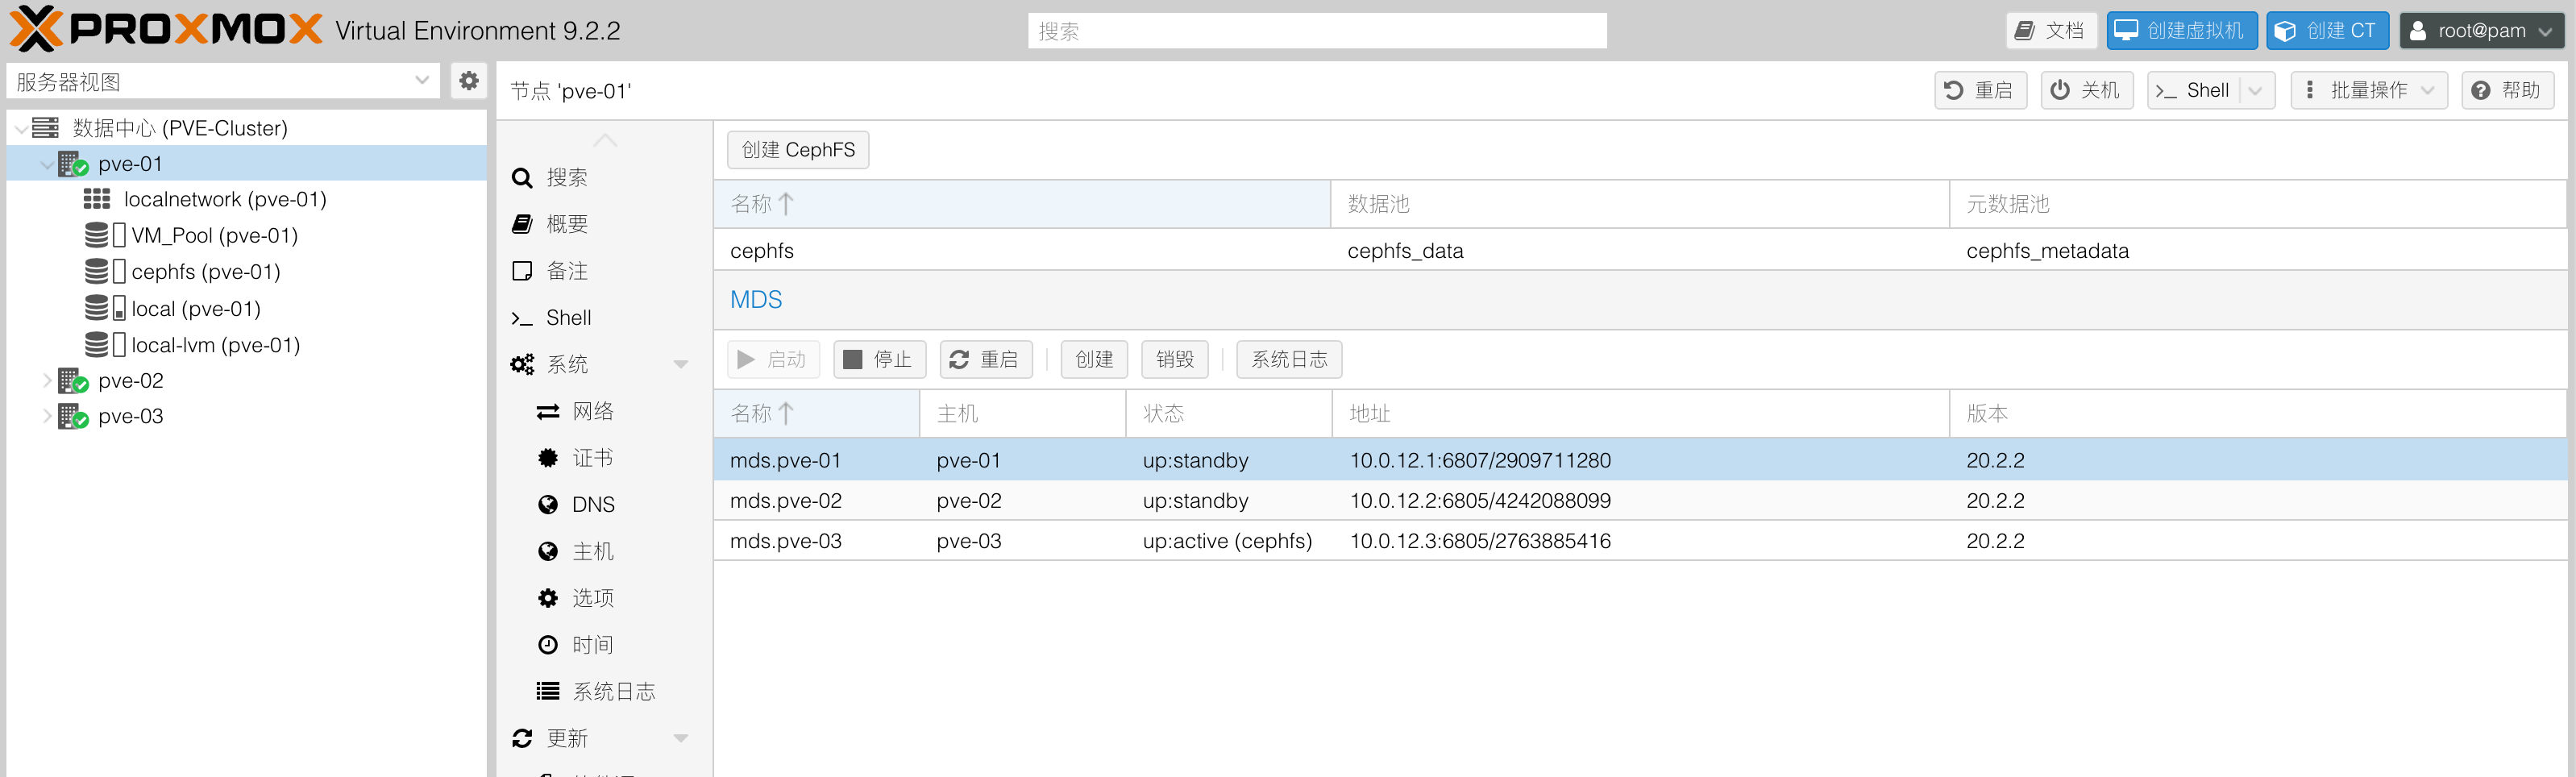The image size is (2576, 777).
Task: Sort MDS table by status column
Action: click(x=1229, y=414)
